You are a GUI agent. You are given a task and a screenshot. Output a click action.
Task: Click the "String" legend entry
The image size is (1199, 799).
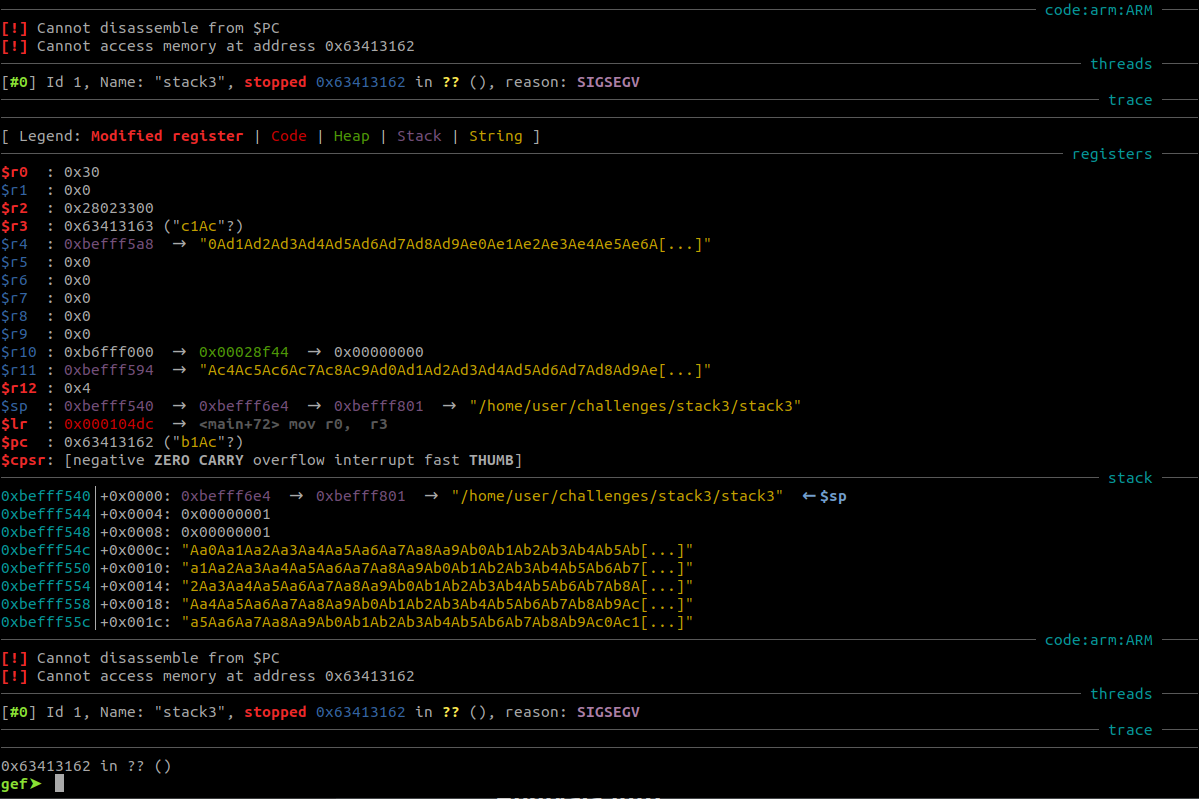tap(495, 136)
